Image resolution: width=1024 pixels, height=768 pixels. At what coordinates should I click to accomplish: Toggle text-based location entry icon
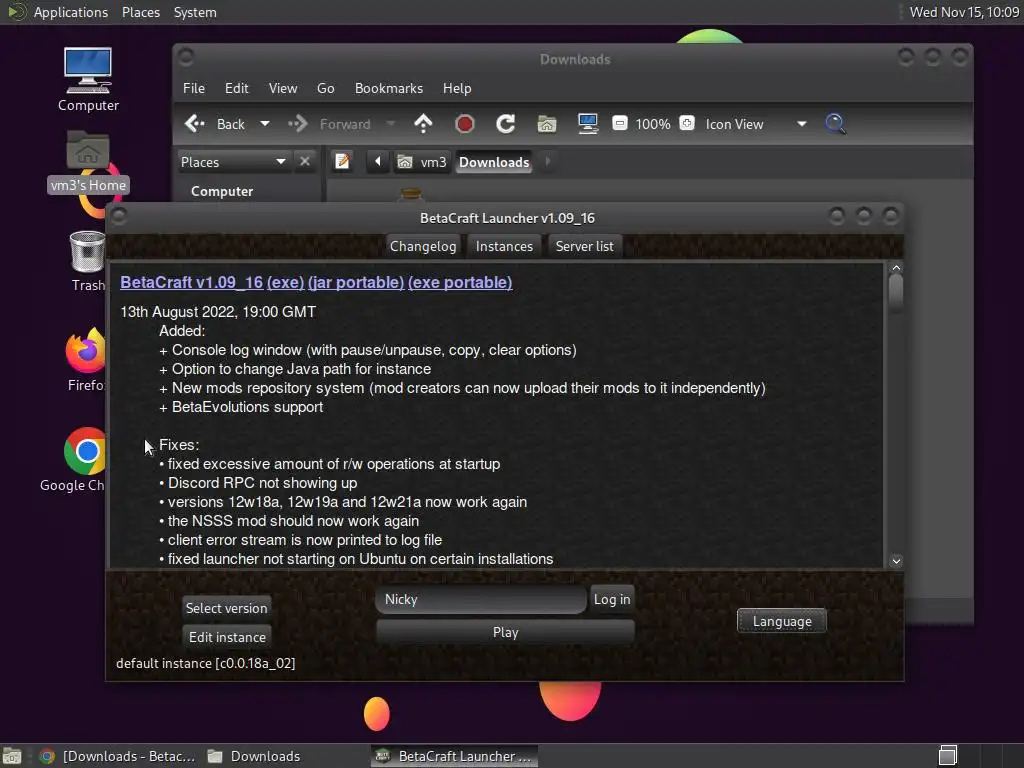coord(342,161)
